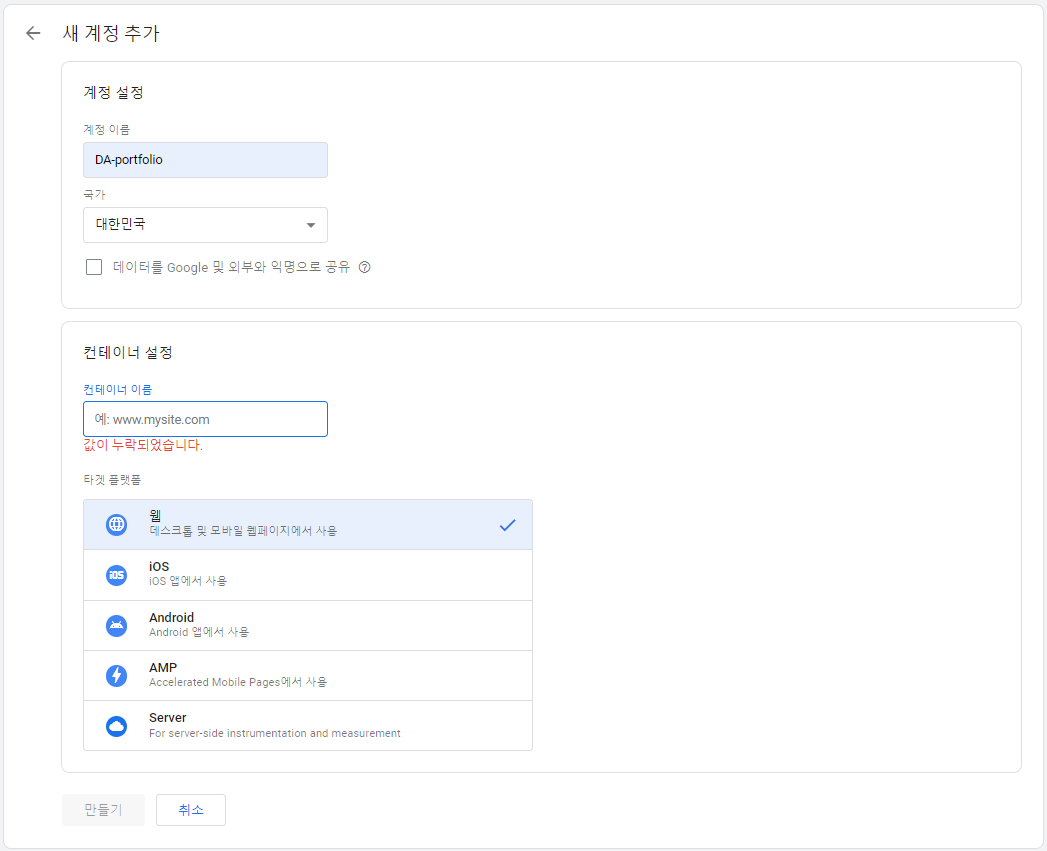
Task: Click the error text 값이 누락되었습니다
Action: (143, 446)
